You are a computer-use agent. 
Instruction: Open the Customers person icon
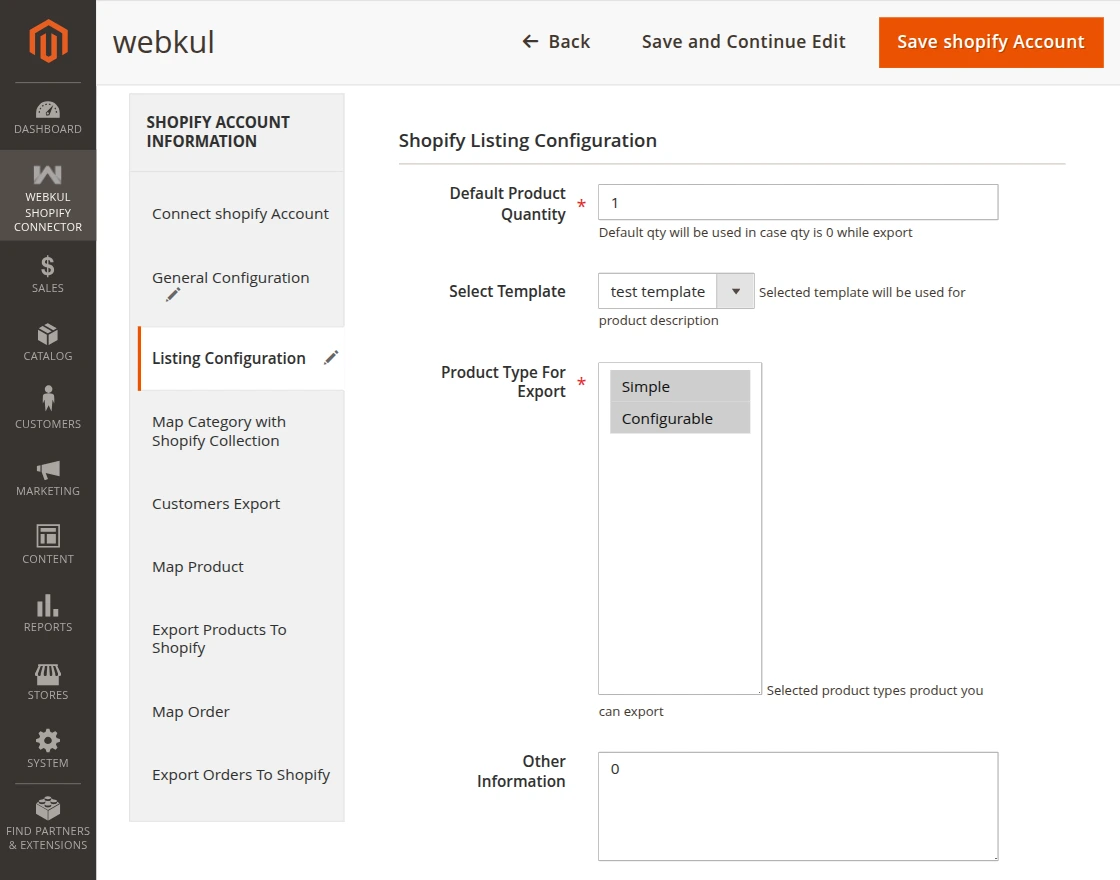coord(48,400)
